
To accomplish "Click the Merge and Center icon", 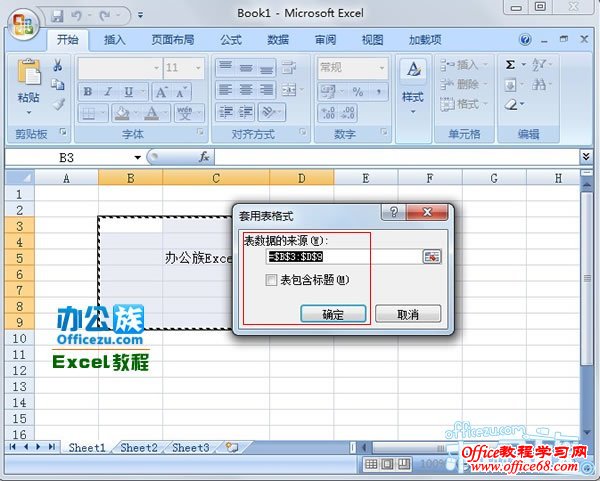I will click(x=289, y=90).
